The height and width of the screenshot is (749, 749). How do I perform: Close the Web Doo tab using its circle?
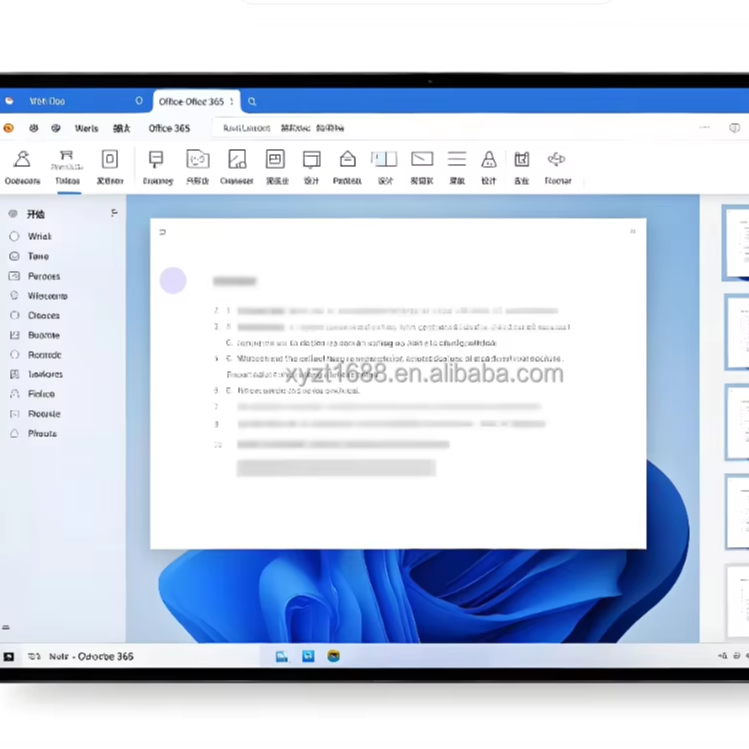coord(139,101)
